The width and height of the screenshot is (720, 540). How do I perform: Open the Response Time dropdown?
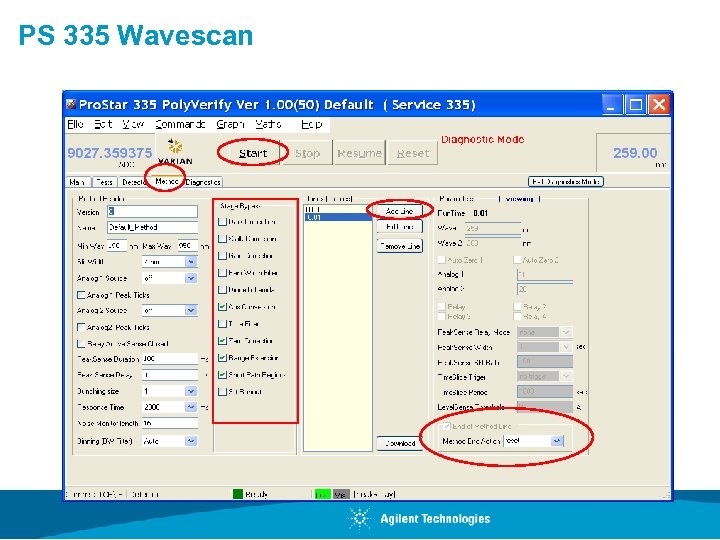(x=191, y=407)
